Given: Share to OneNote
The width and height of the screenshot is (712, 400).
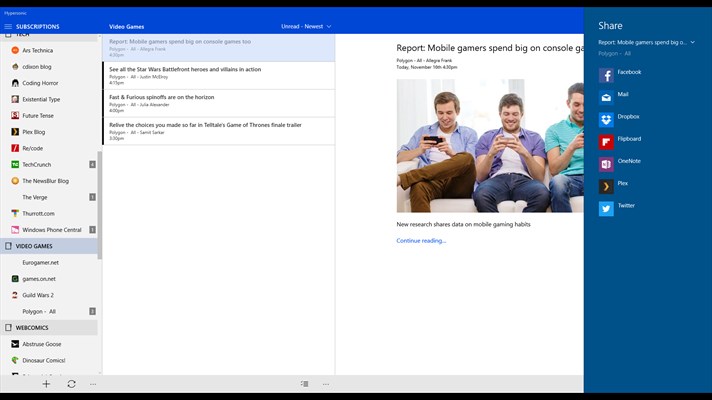Looking at the screenshot, I should click(606, 163).
